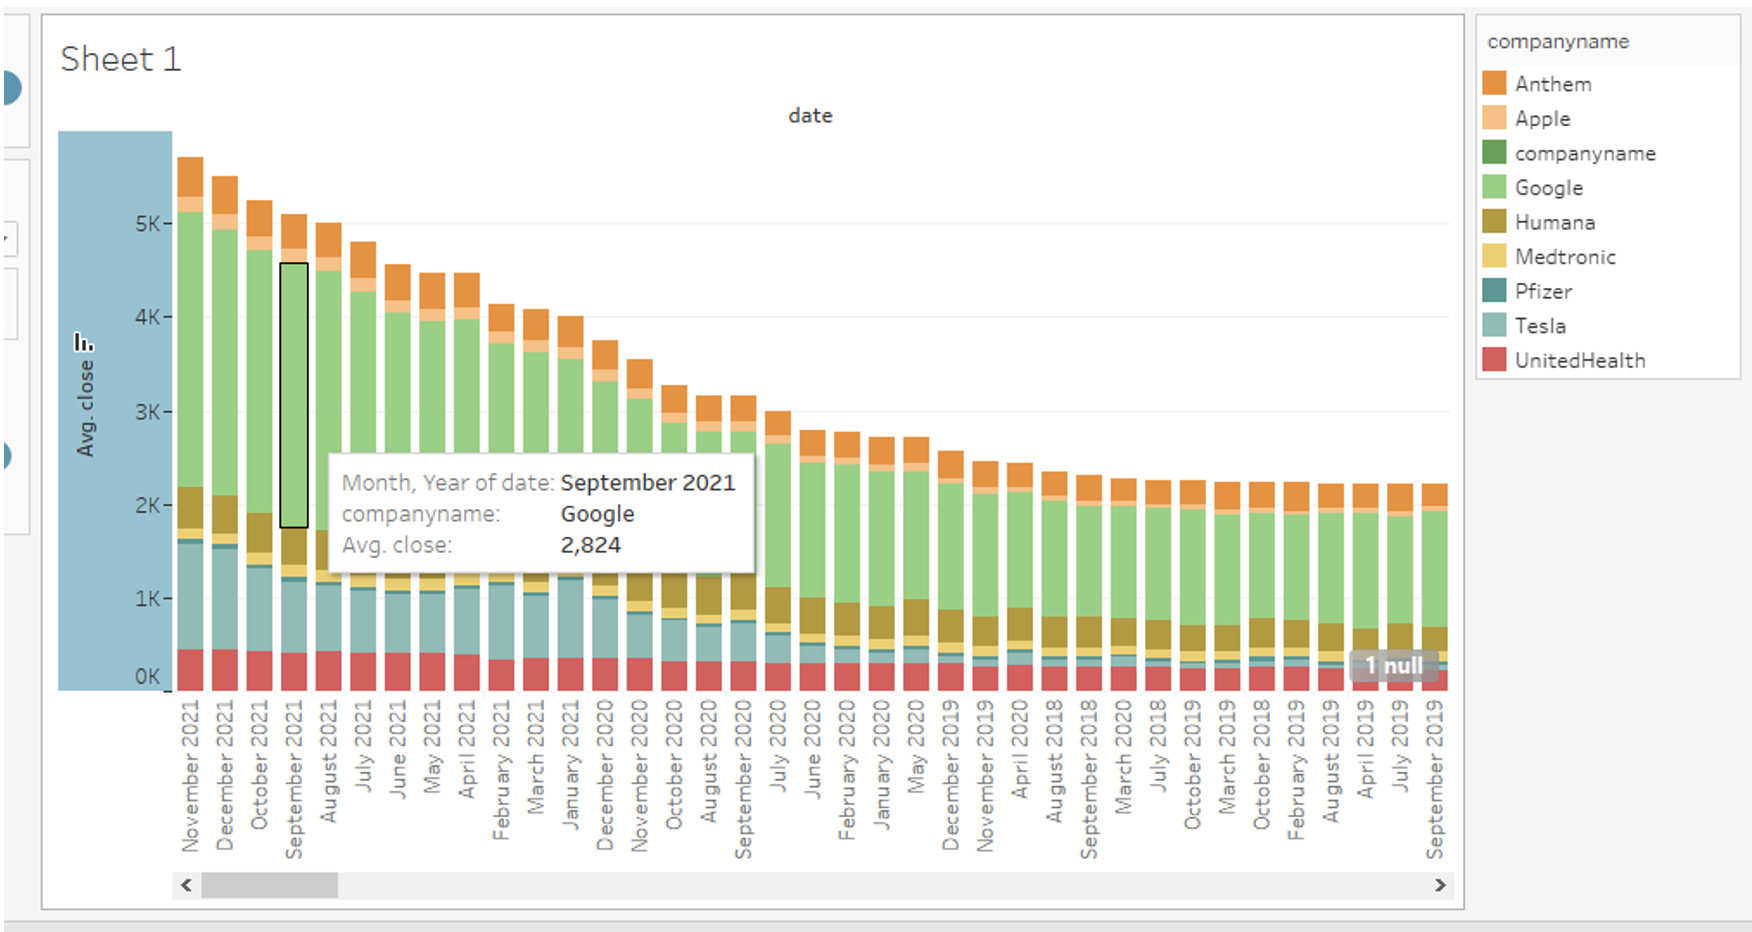Select the Apple color square in the legend
The width and height of the screenshot is (1752, 932).
(x=1494, y=118)
